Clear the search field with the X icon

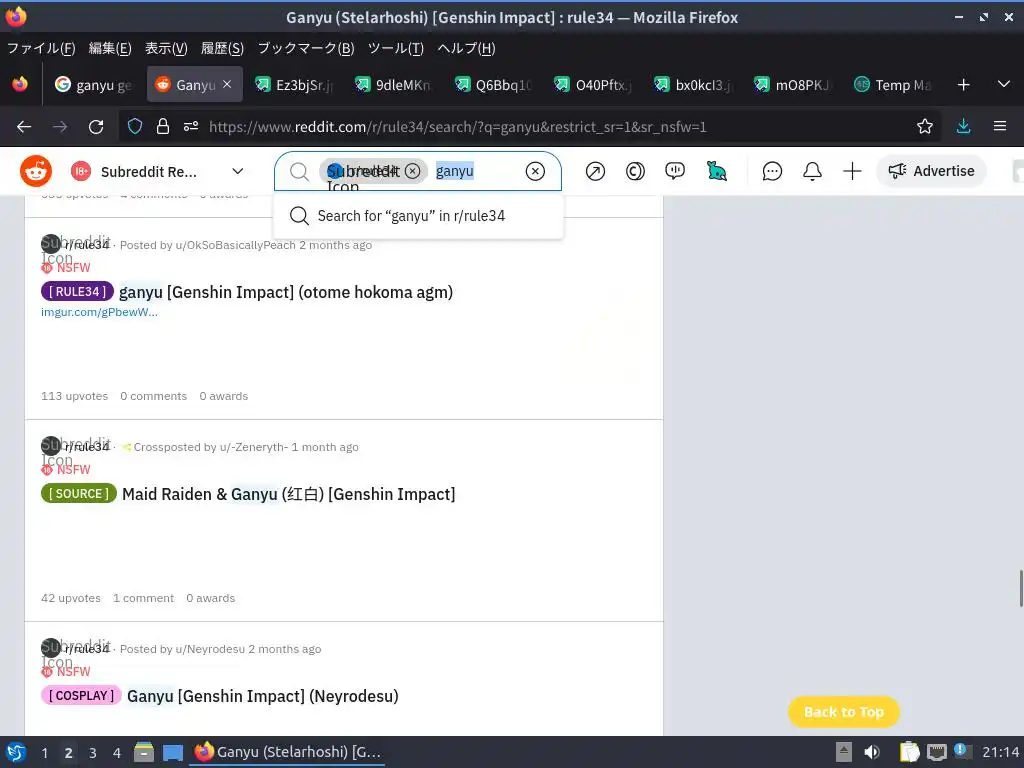pos(535,171)
